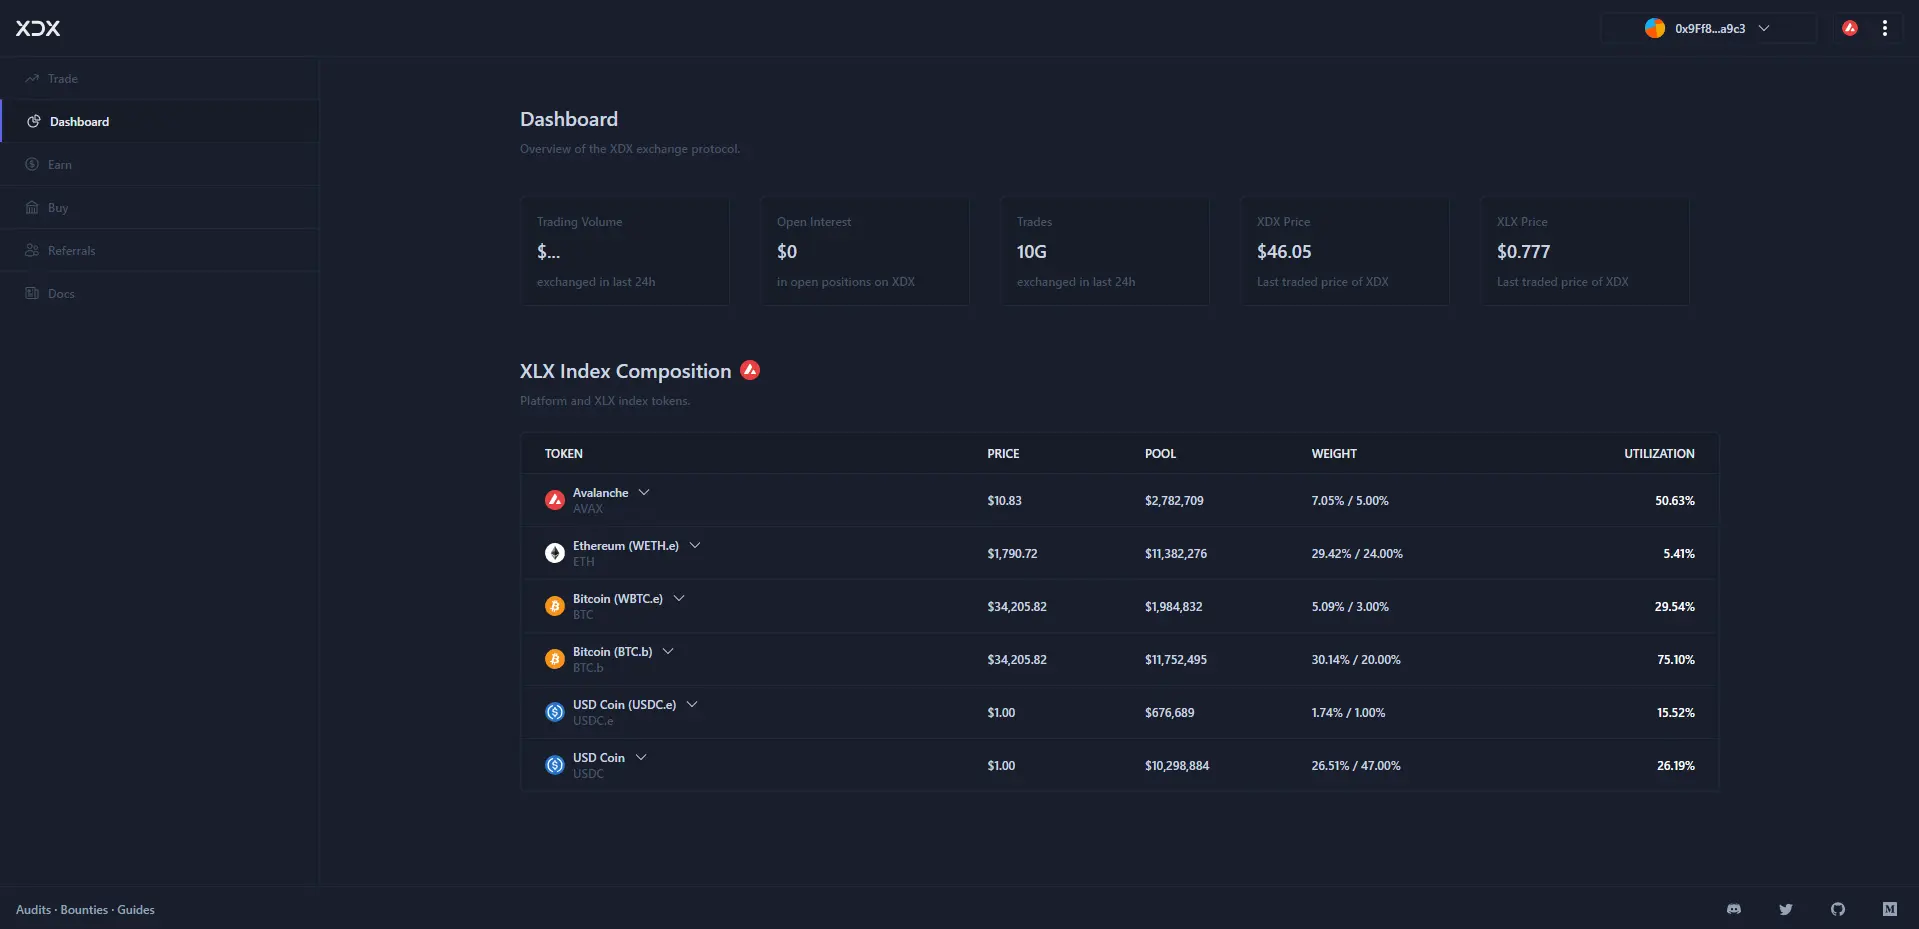The image size is (1919, 929).
Task: Click the Earn coin icon
Action: [x=32, y=164]
